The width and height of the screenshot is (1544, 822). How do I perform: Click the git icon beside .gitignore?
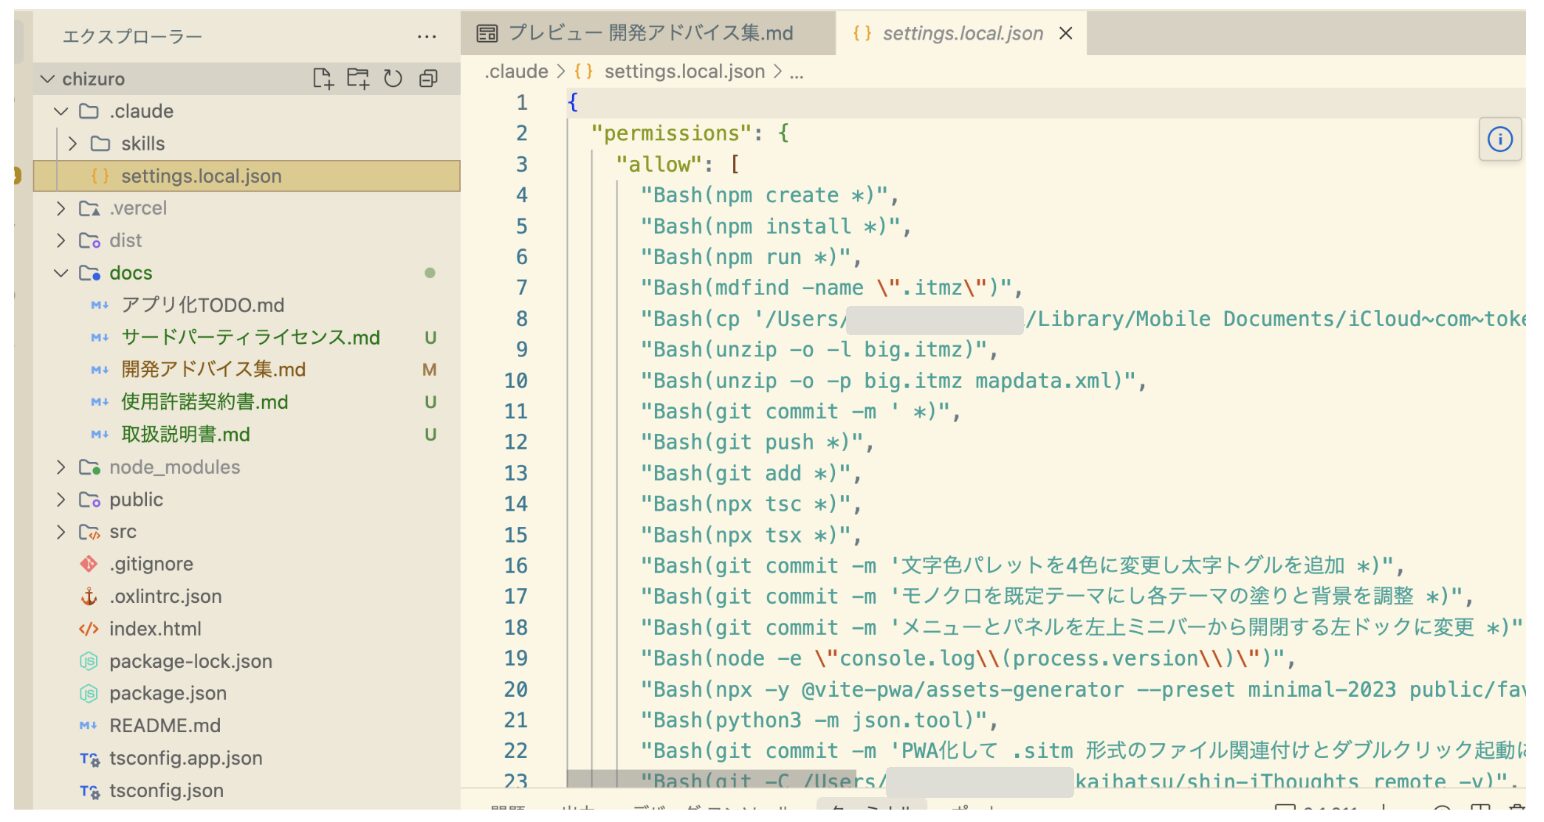89,564
